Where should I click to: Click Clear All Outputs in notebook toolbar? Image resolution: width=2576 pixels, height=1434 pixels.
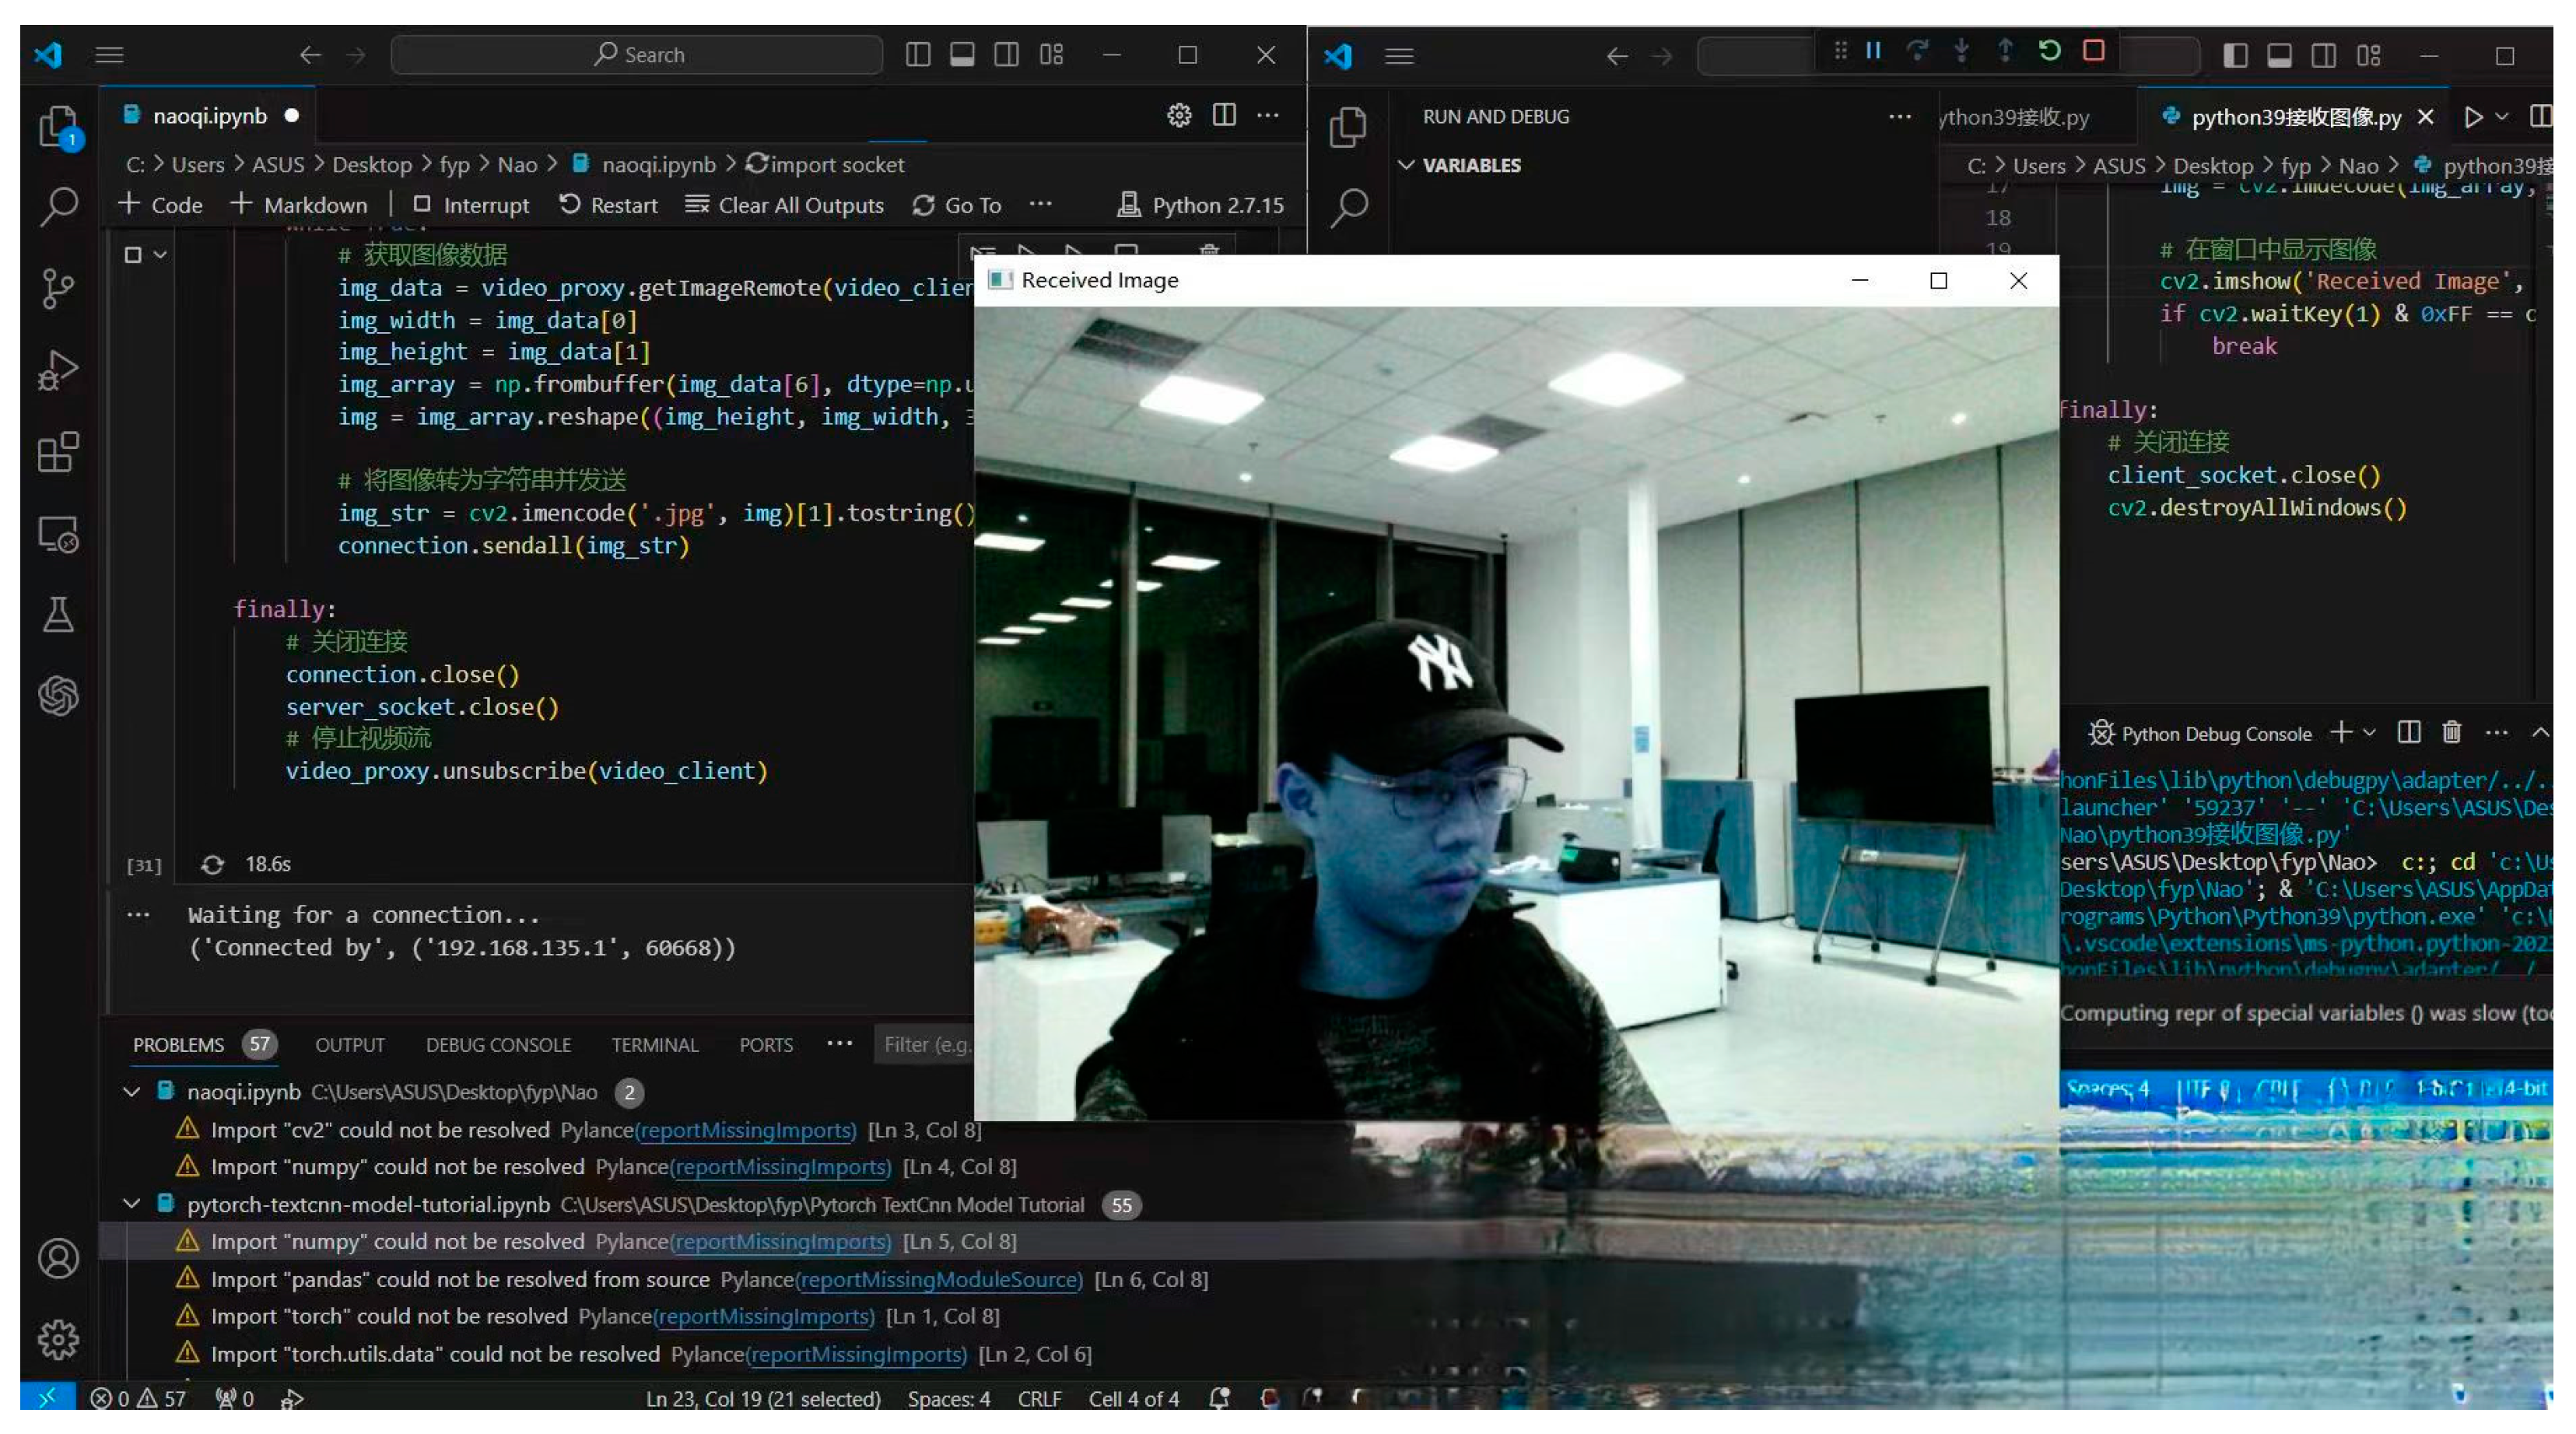point(785,205)
